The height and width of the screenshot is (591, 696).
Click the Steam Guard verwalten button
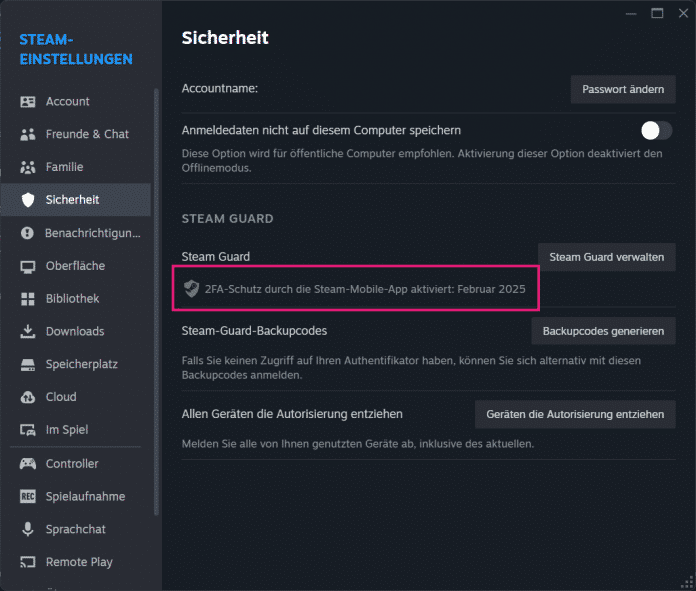[606, 257]
